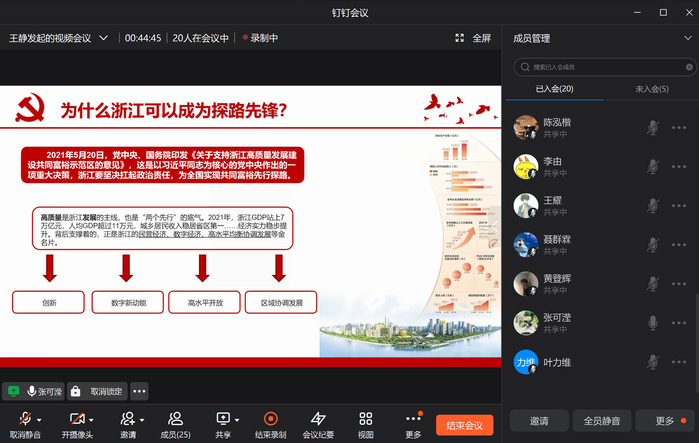Turn on camera with 开摄像头 icon

click(75, 418)
